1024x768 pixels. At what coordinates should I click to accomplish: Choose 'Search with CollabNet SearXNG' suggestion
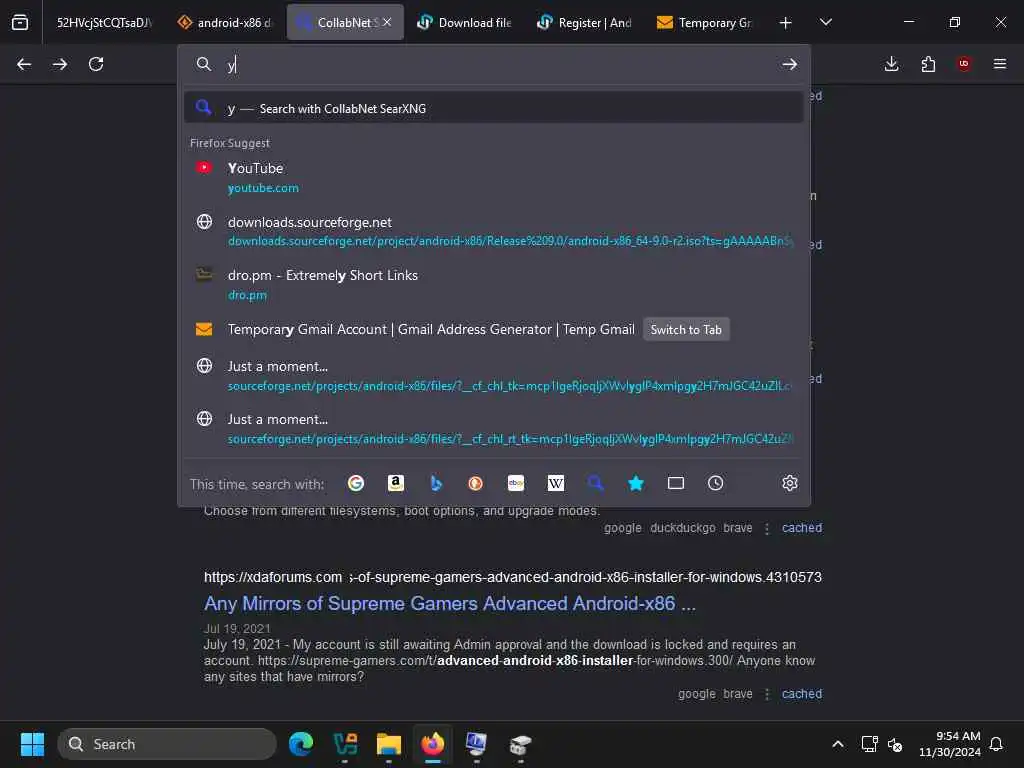pos(493,108)
